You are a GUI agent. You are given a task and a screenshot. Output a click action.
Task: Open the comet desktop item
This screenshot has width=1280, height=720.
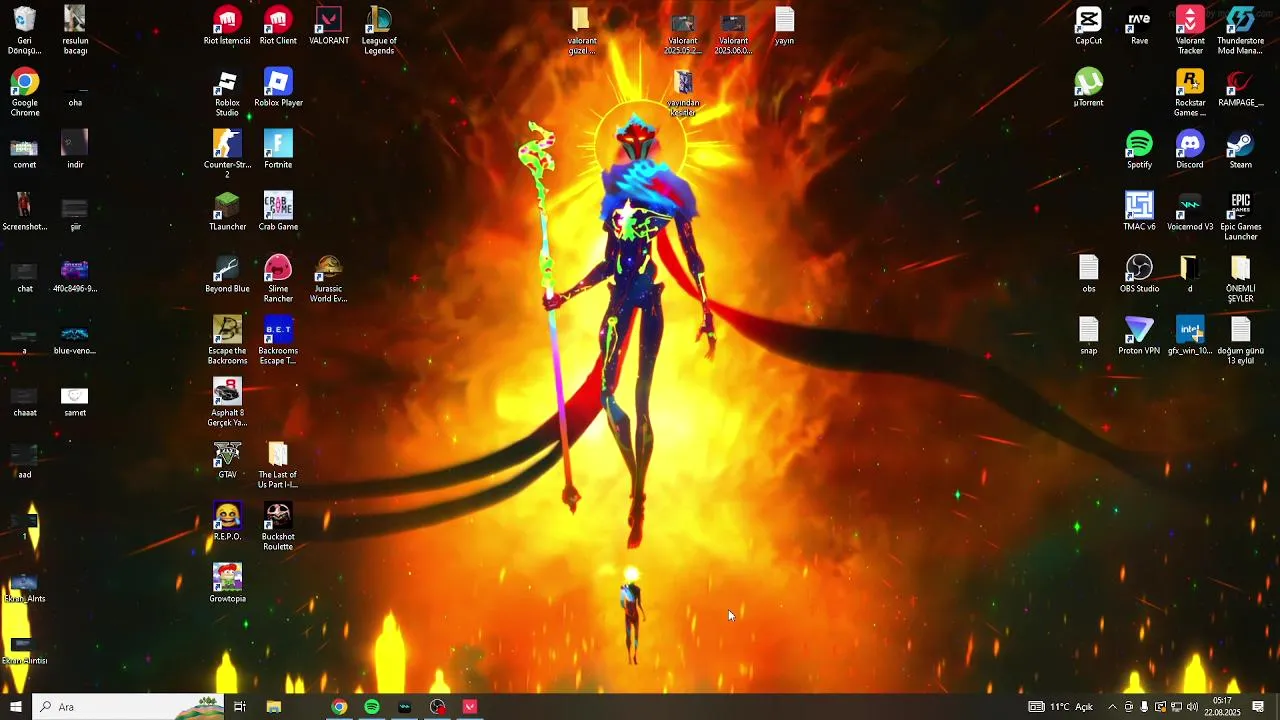click(25, 150)
